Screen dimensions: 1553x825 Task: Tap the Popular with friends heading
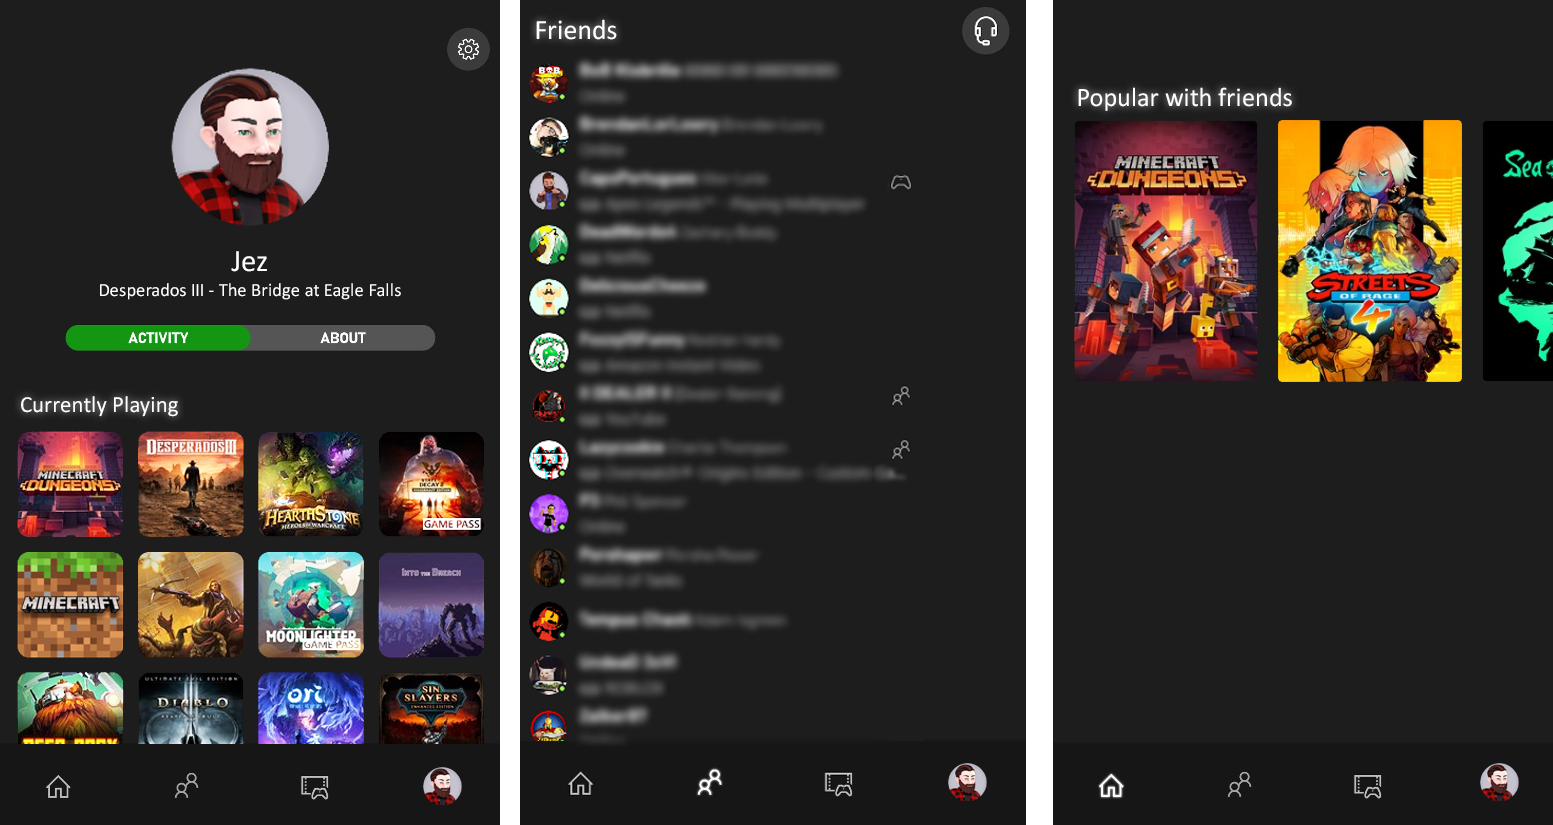pos(1184,98)
